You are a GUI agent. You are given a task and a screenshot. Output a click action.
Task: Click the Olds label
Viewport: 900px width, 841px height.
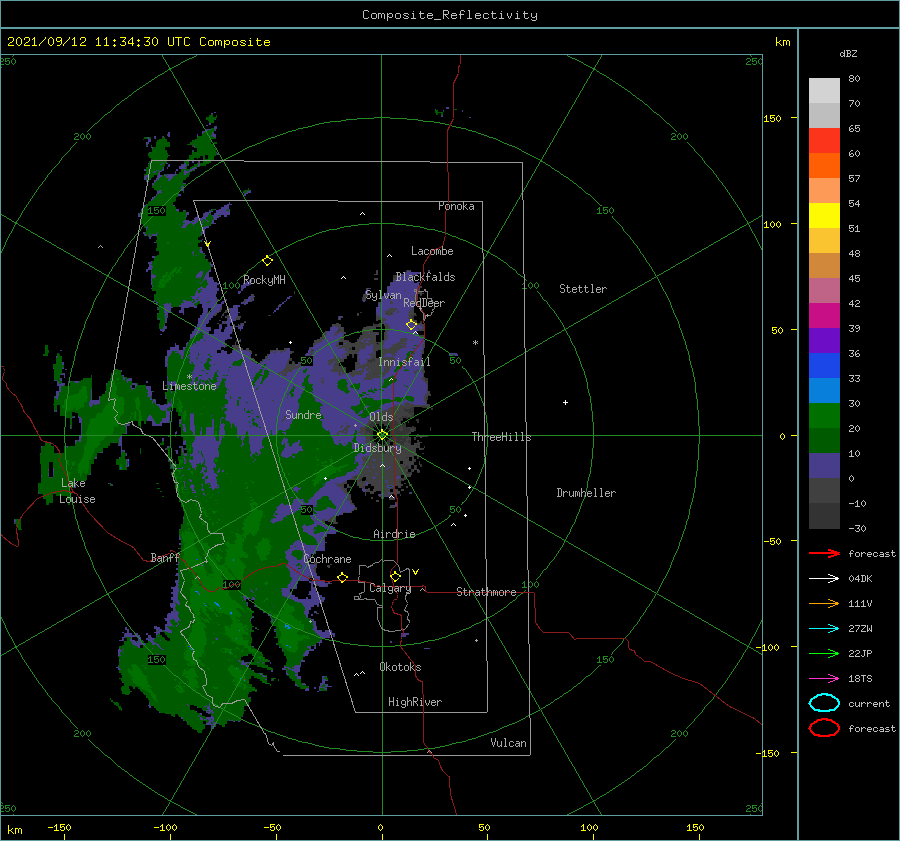[x=381, y=417]
